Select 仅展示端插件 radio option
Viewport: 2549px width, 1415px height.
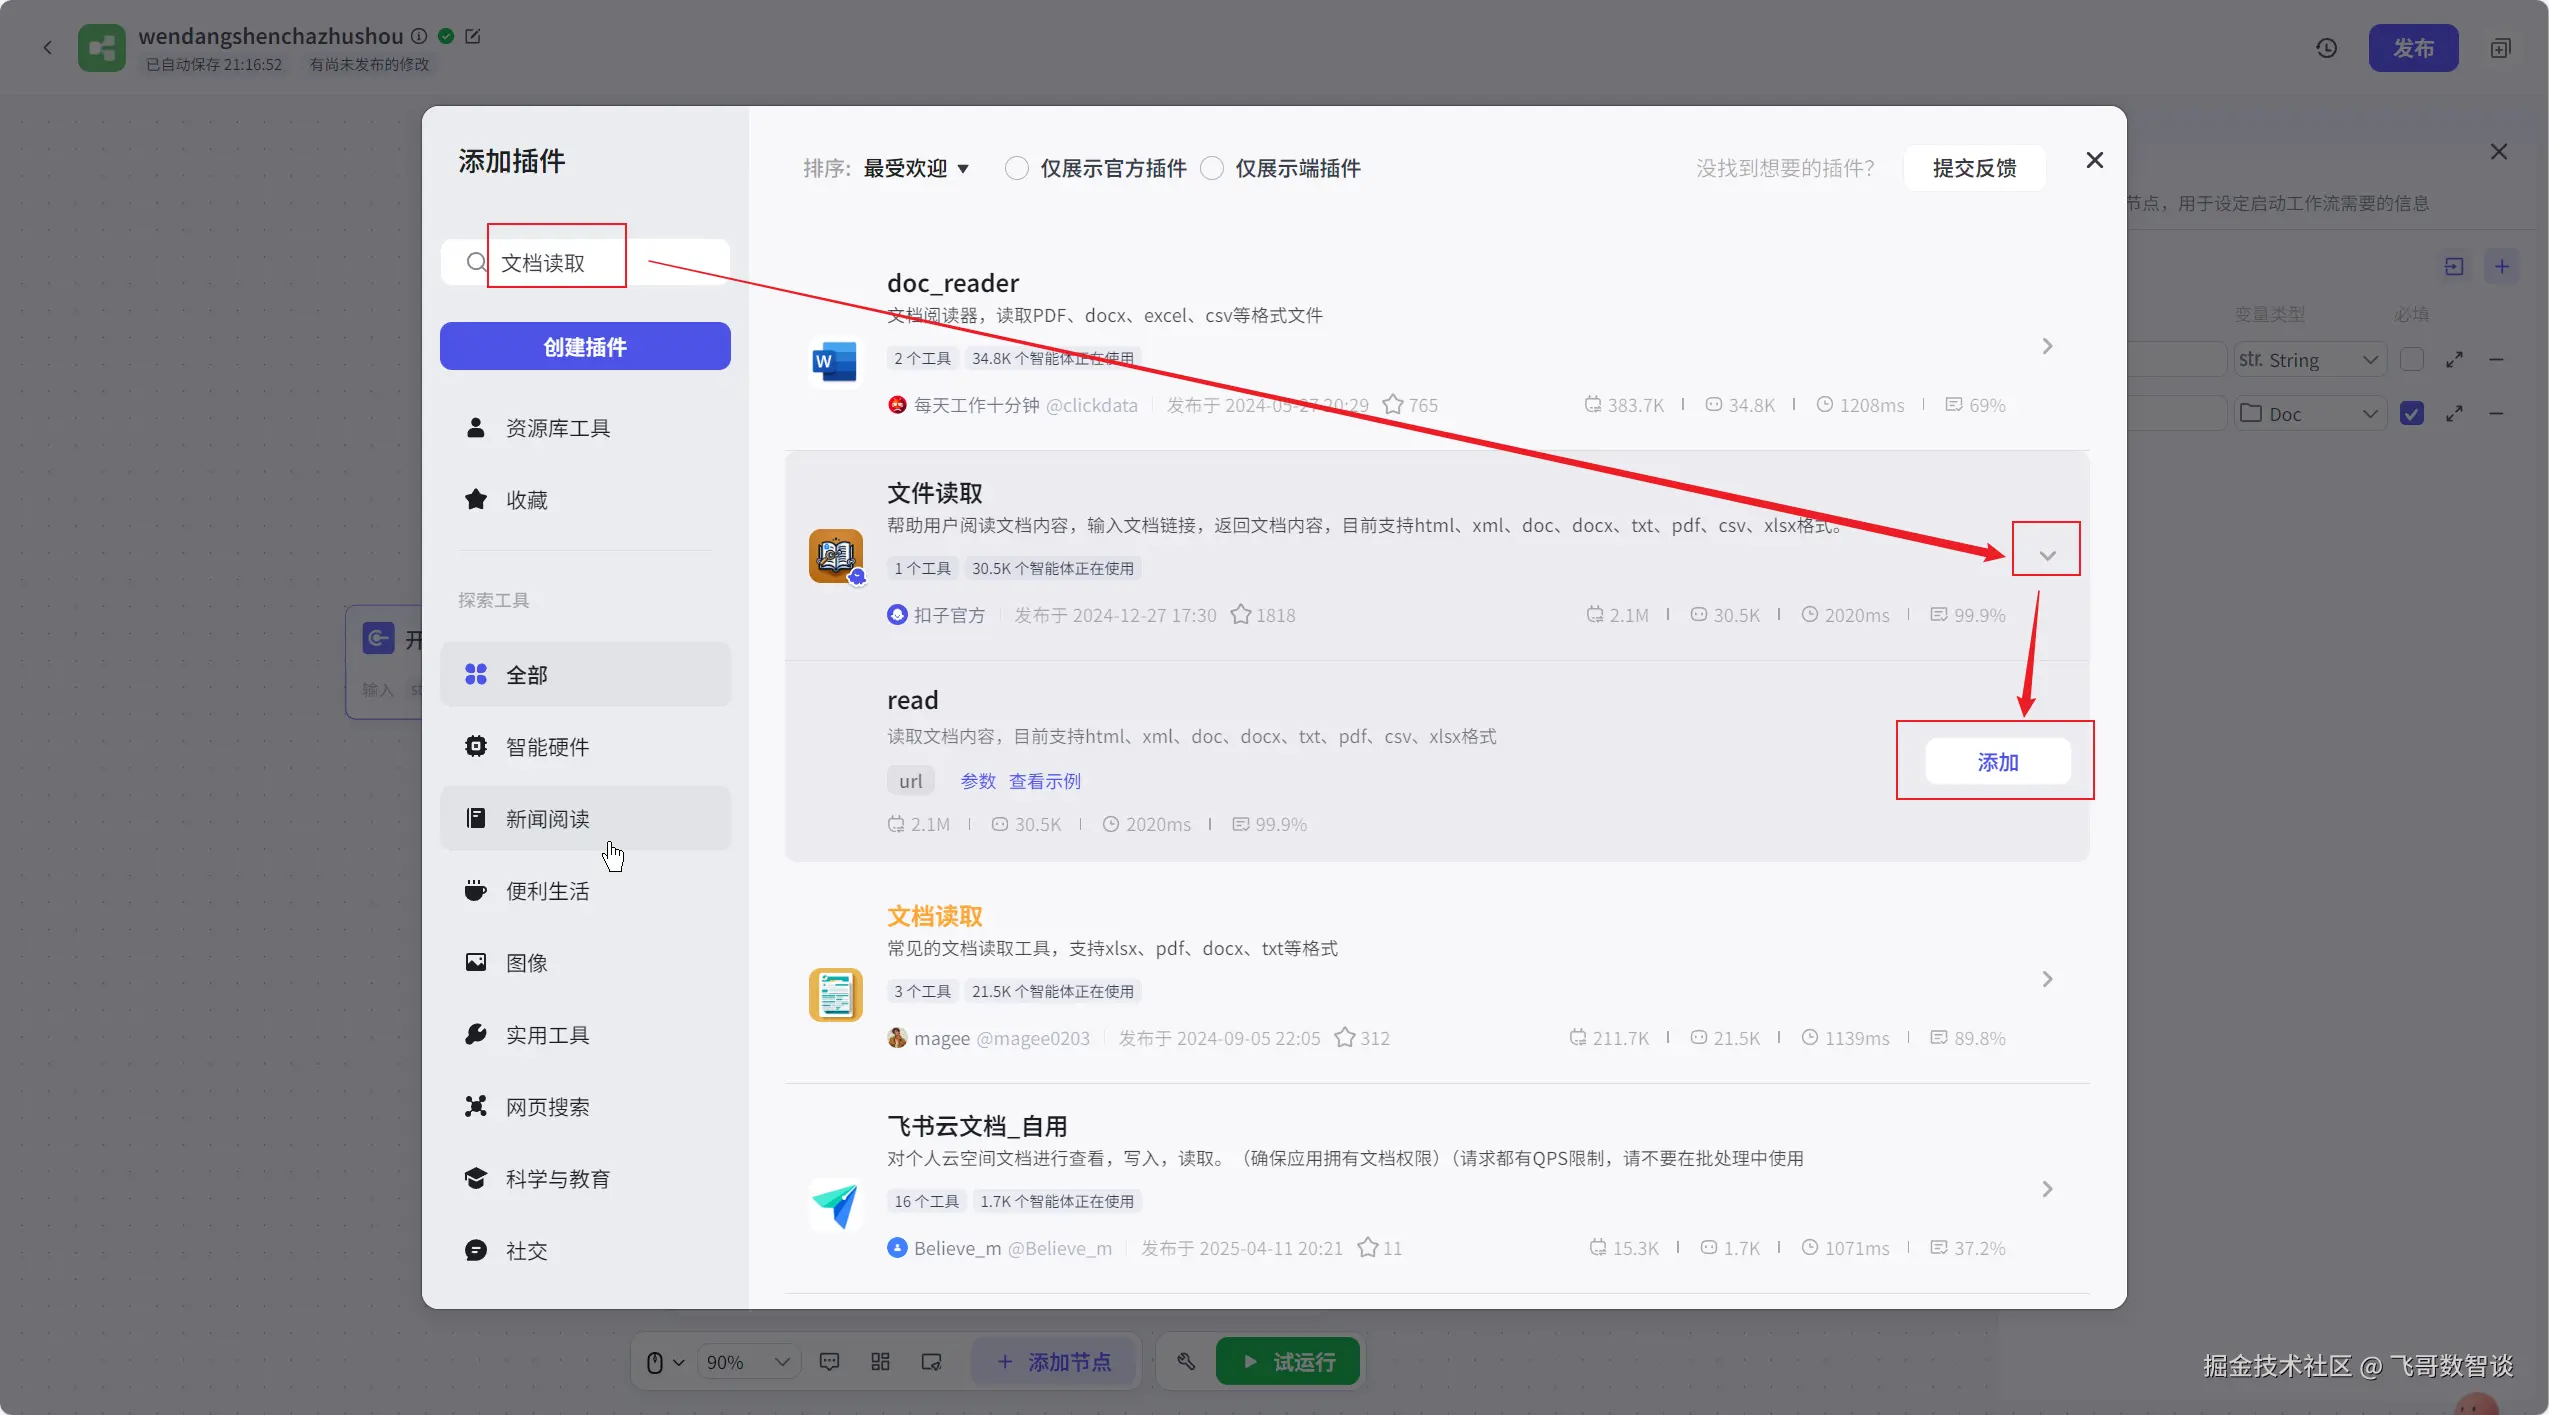click(1211, 168)
